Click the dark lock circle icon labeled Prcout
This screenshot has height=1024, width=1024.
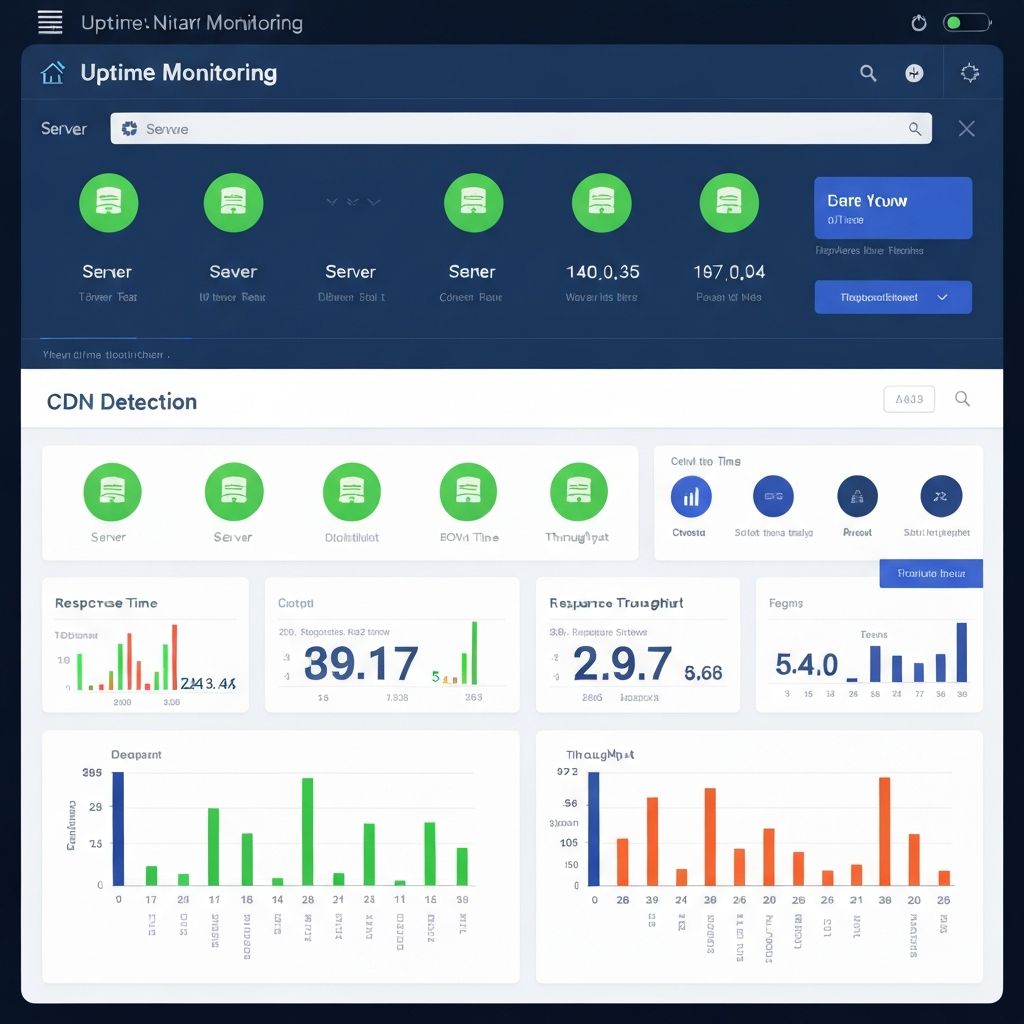pyautogui.click(x=856, y=495)
